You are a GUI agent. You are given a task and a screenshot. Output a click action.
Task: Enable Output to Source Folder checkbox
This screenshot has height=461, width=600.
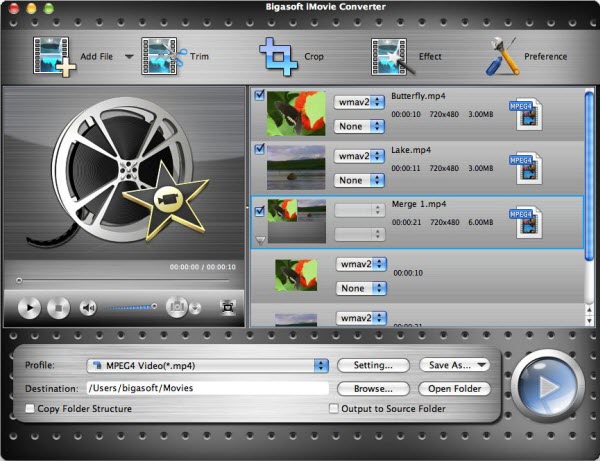coord(334,409)
